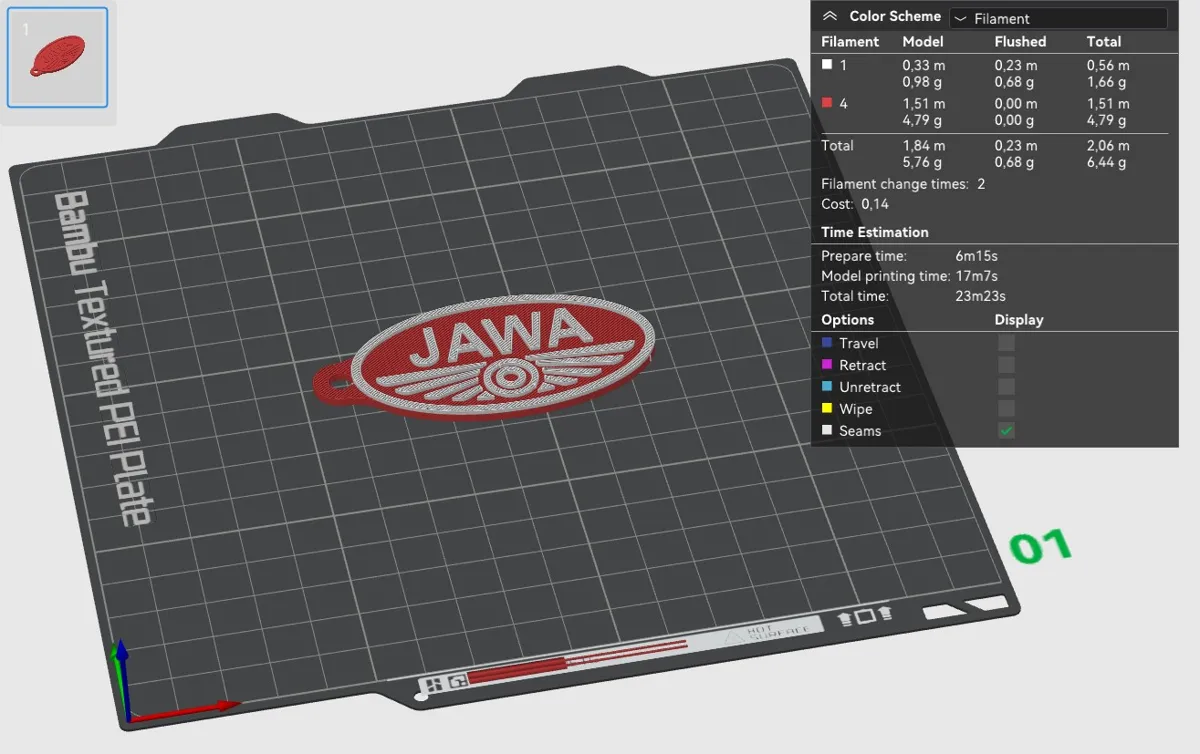Click the Travel option label
This screenshot has width=1200, height=754.
point(859,343)
